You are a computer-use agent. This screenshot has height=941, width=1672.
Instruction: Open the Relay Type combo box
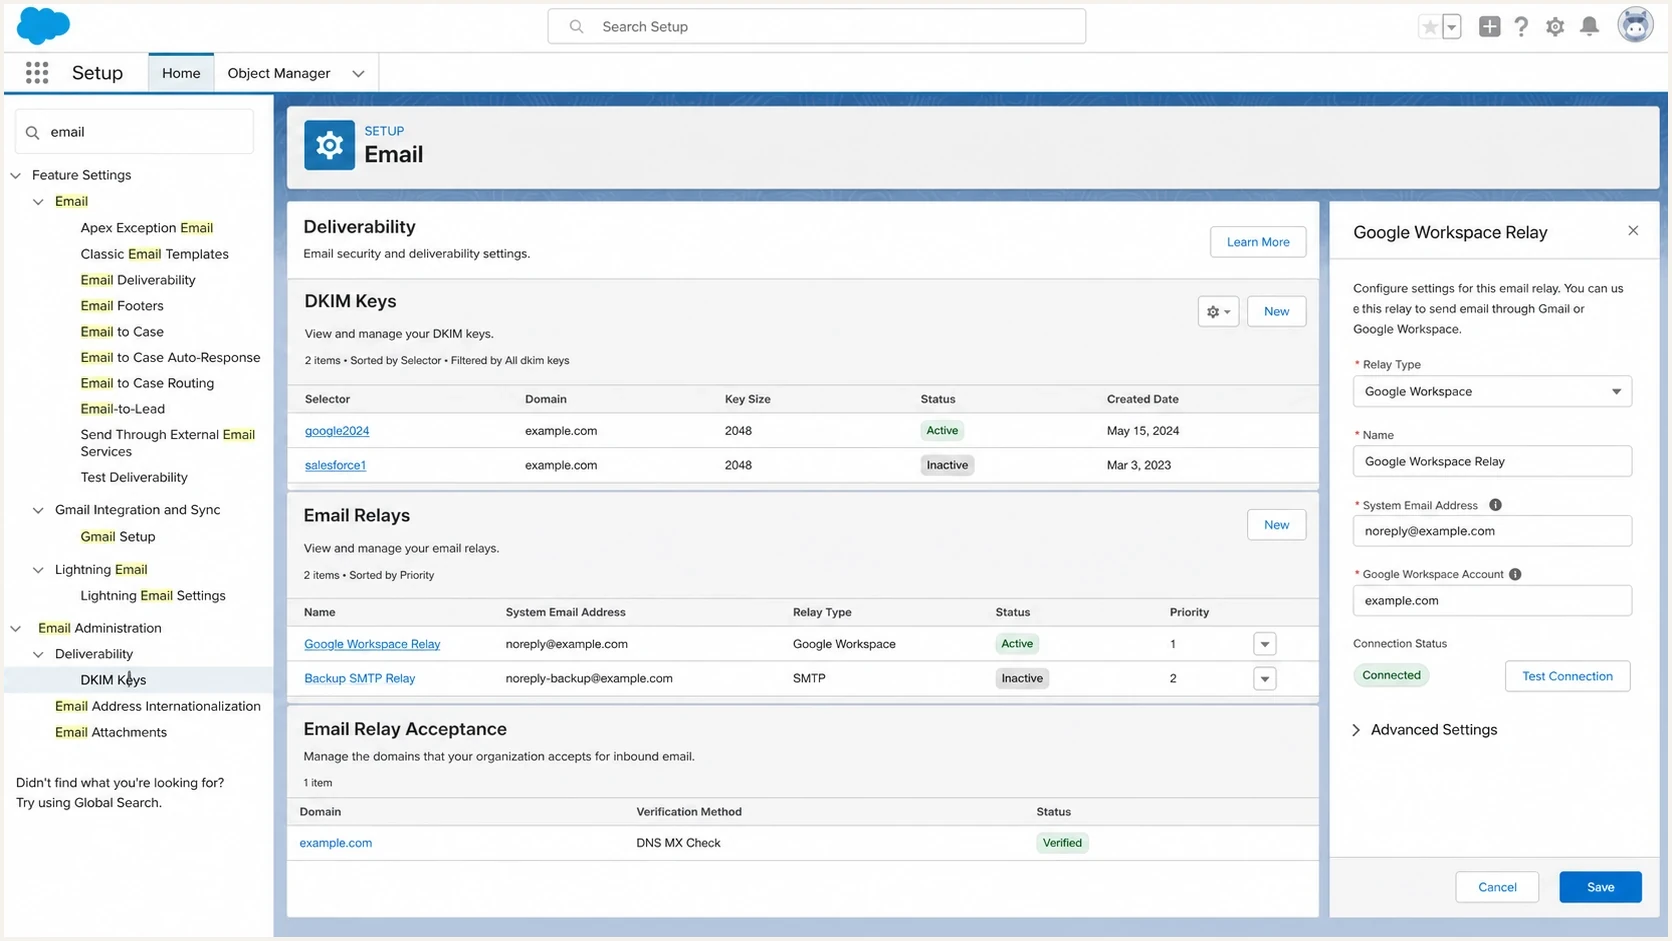pos(1492,391)
